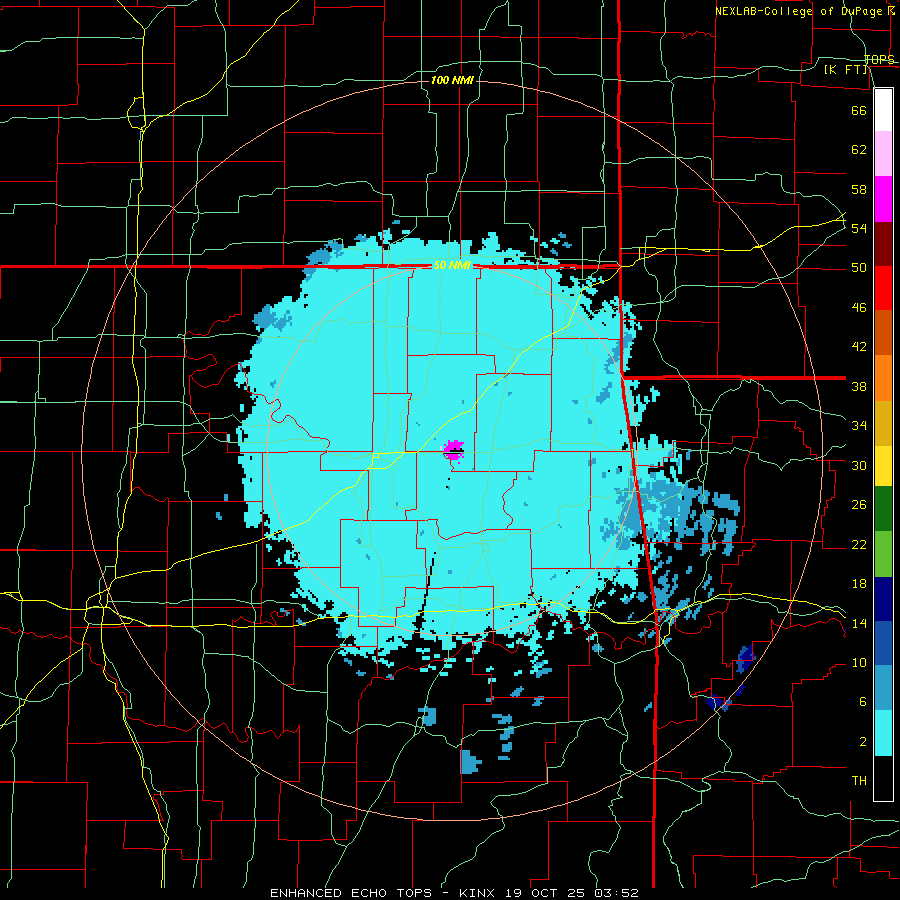
Task: Click the "KINX" radar site identifier
Action: click(478, 893)
